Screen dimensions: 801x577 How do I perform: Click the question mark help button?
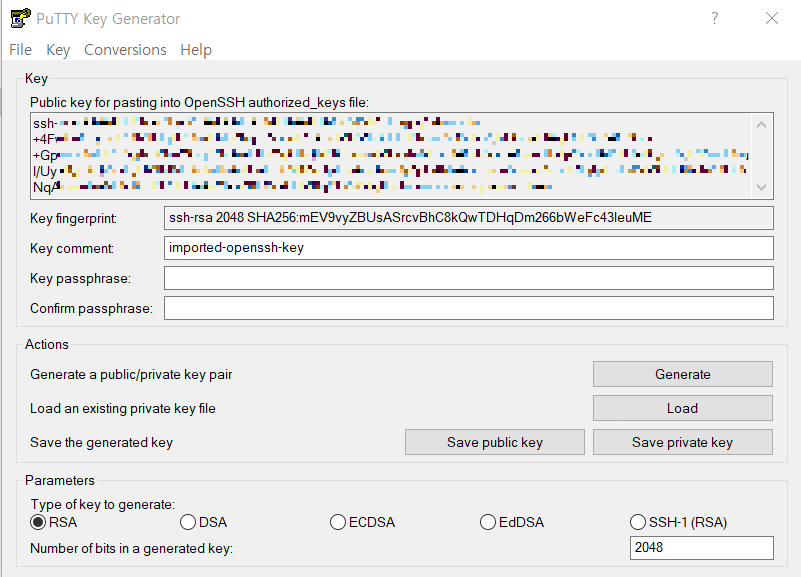(x=715, y=18)
